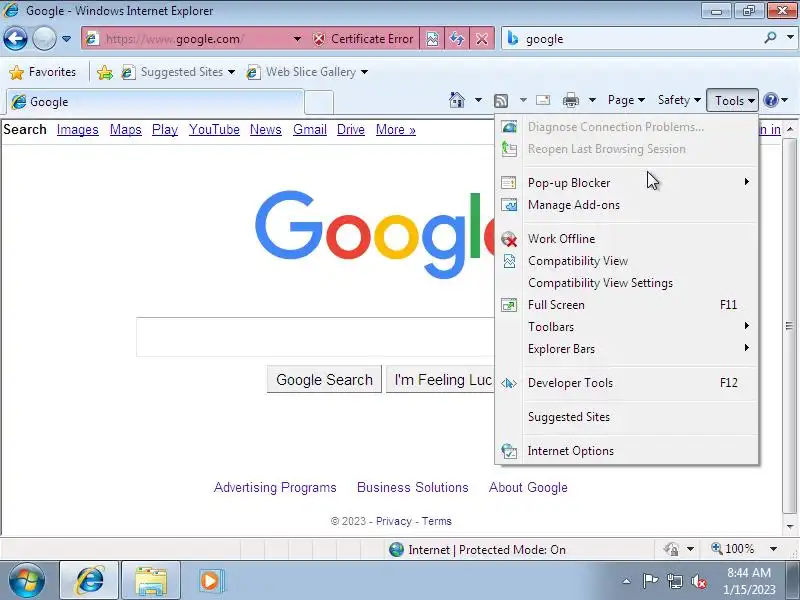The width and height of the screenshot is (800, 600).
Task: Expand the zoom level dropdown arrow
Action: (773, 549)
